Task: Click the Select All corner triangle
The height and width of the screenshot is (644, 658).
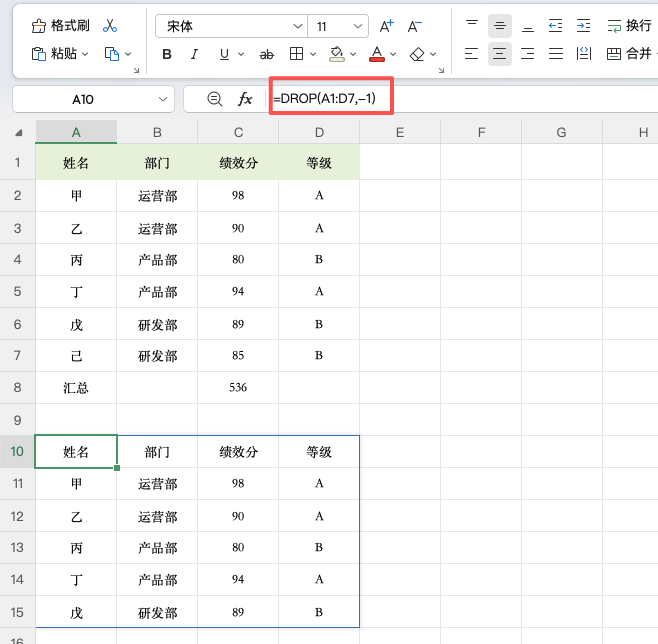Action: 18,133
